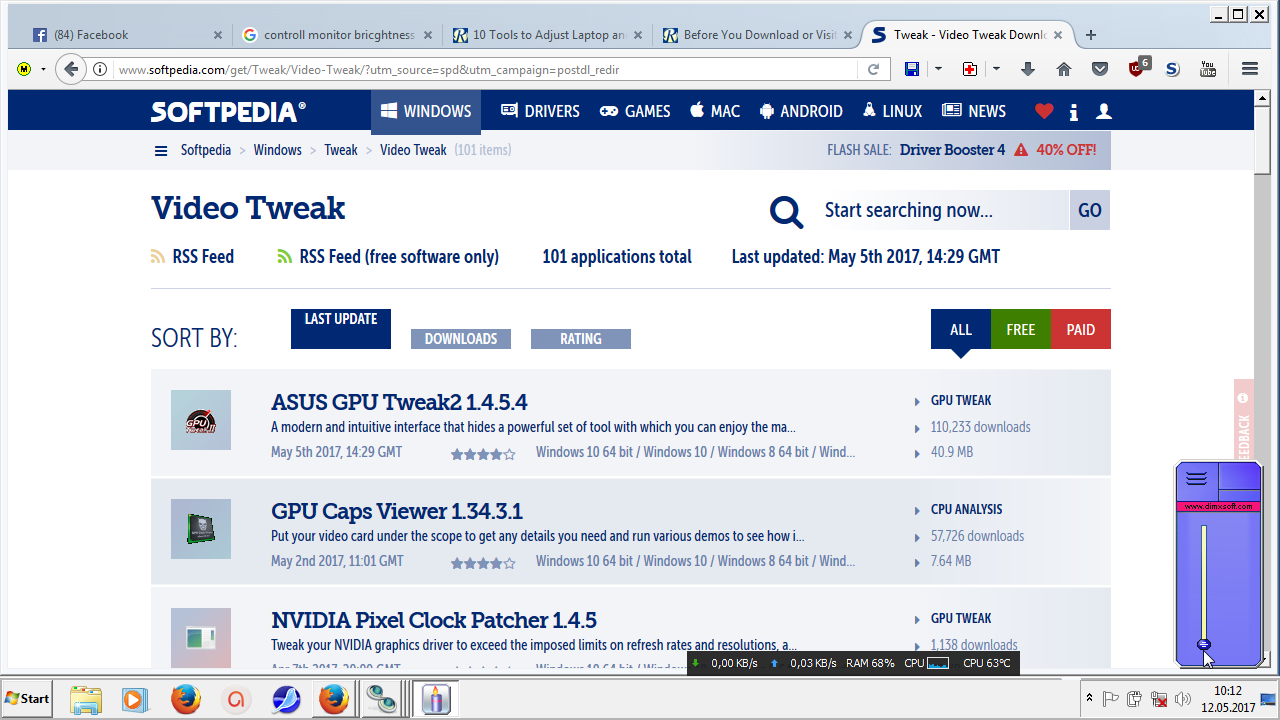Image resolution: width=1280 pixels, height=720 pixels.
Task: Open the DRIVERS section in Softpedia nav
Action: click(x=540, y=111)
